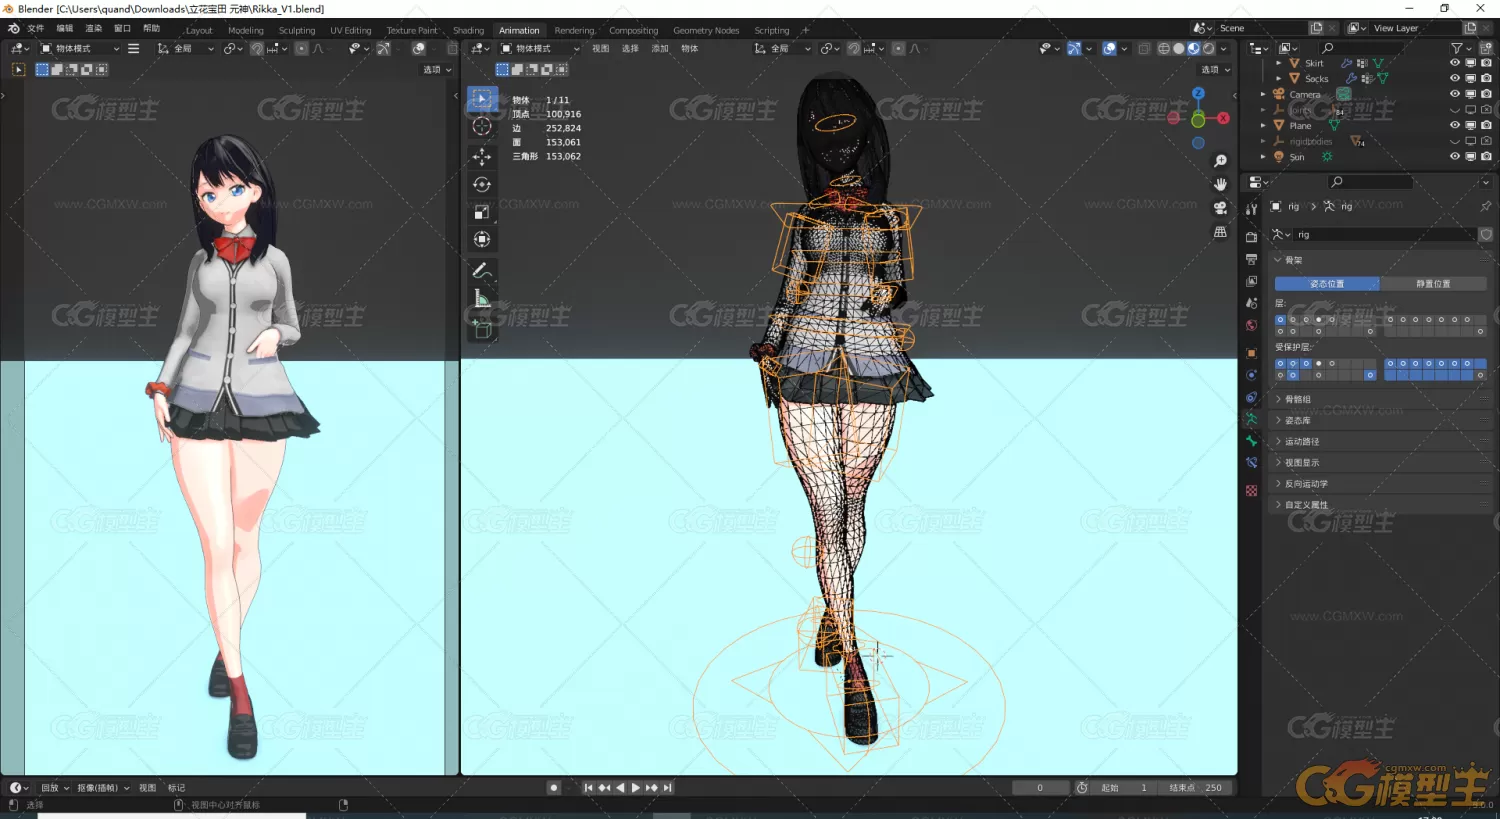Expand the 反向运动学 panel
1500x819 pixels.
click(x=1380, y=483)
